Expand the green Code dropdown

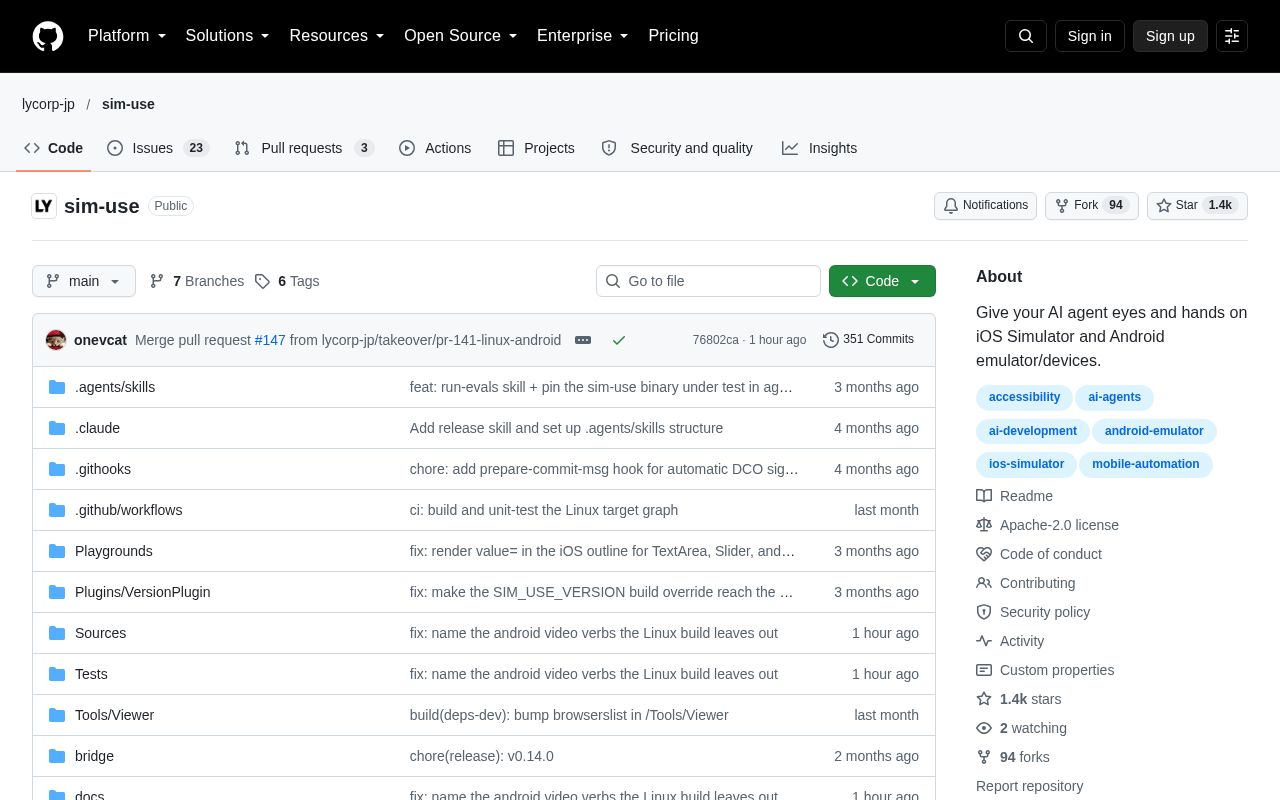[882, 281]
